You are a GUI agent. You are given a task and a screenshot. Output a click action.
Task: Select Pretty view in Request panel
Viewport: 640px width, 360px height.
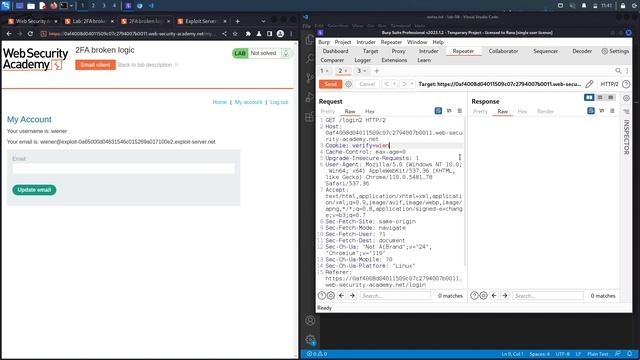point(327,111)
